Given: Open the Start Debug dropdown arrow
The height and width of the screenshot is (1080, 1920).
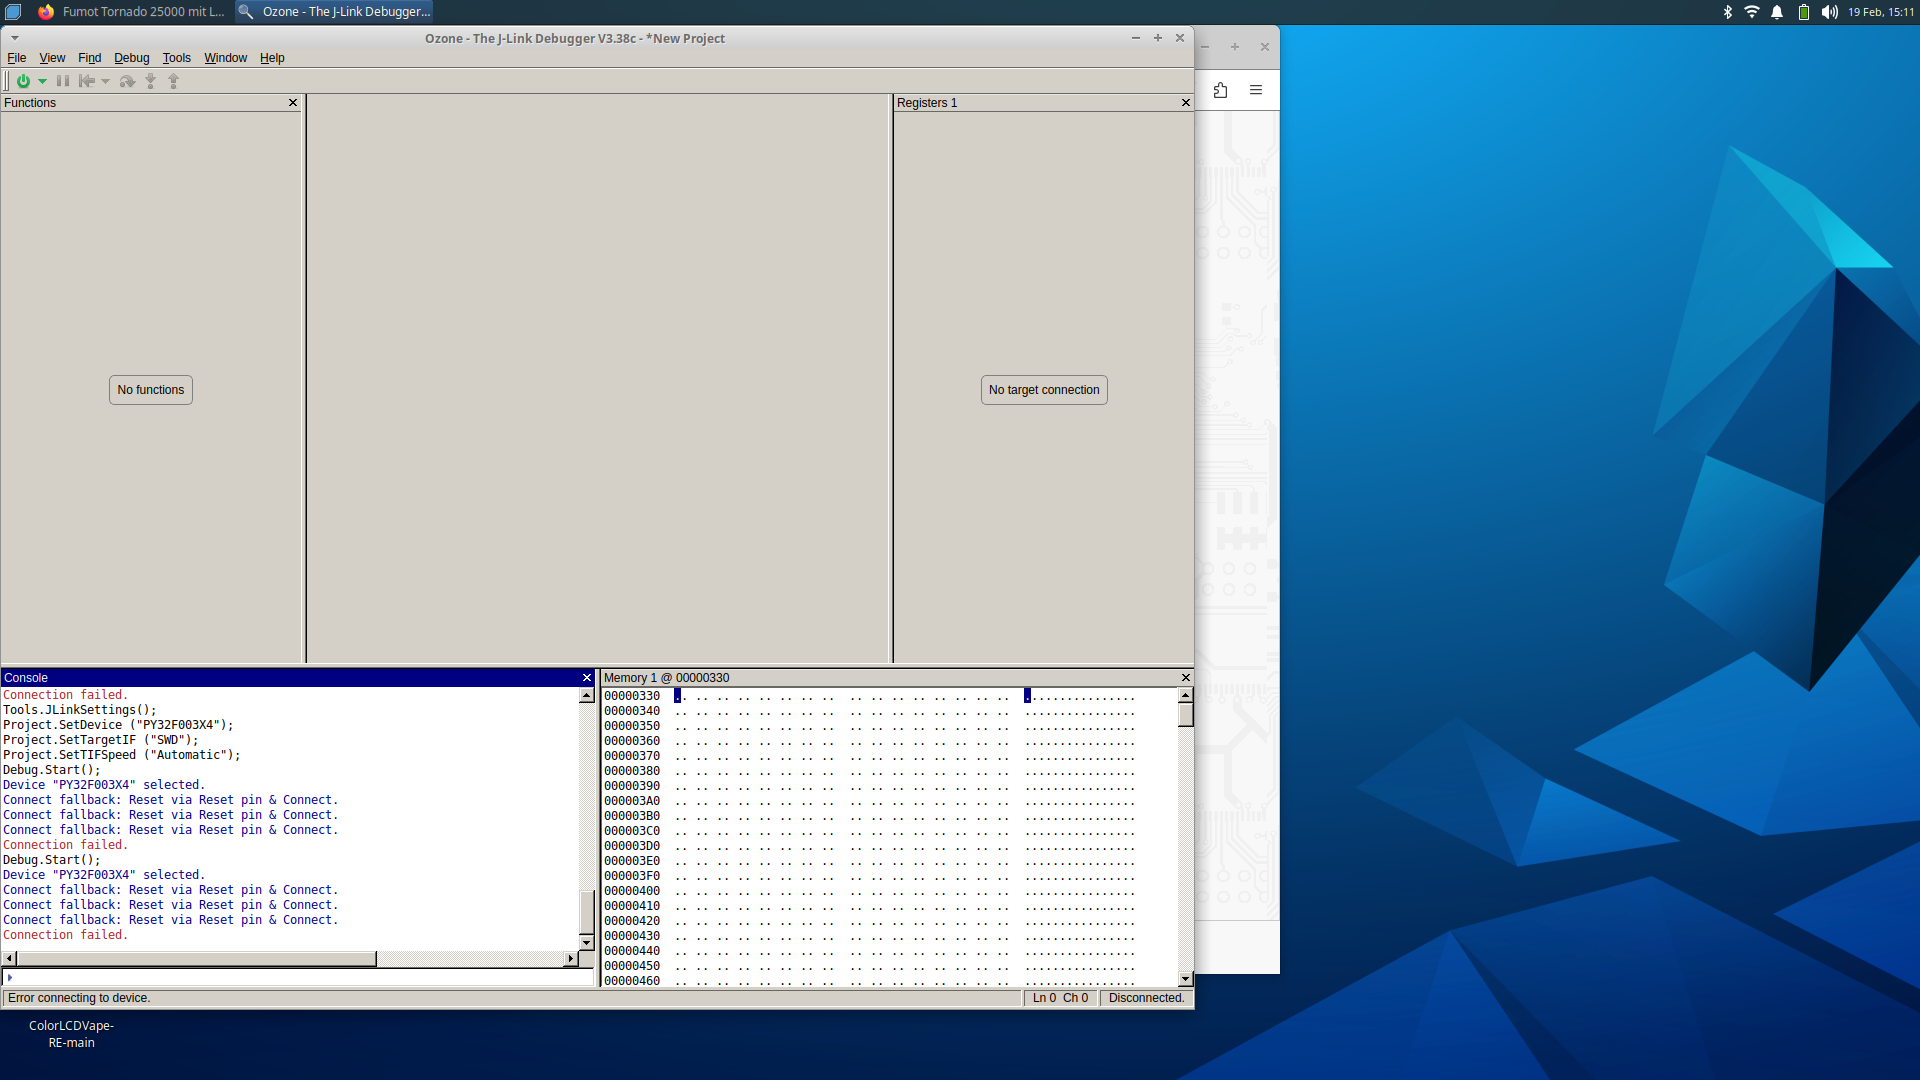Looking at the screenshot, I should point(42,82).
